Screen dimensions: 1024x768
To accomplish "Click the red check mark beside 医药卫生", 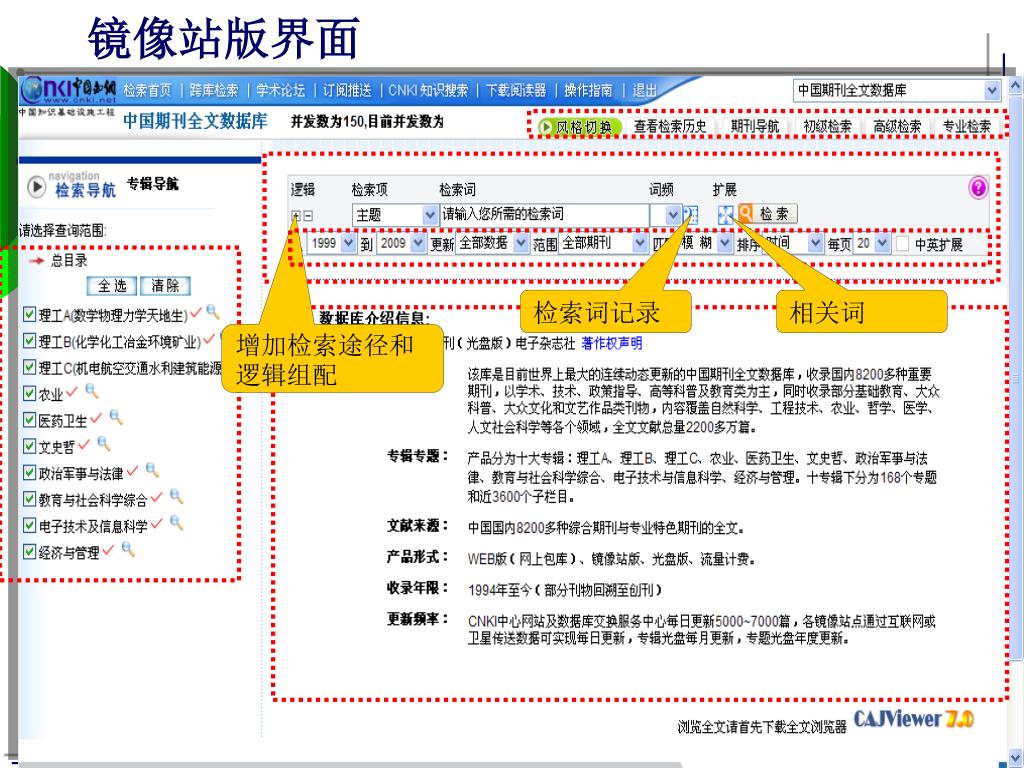I will point(96,418).
